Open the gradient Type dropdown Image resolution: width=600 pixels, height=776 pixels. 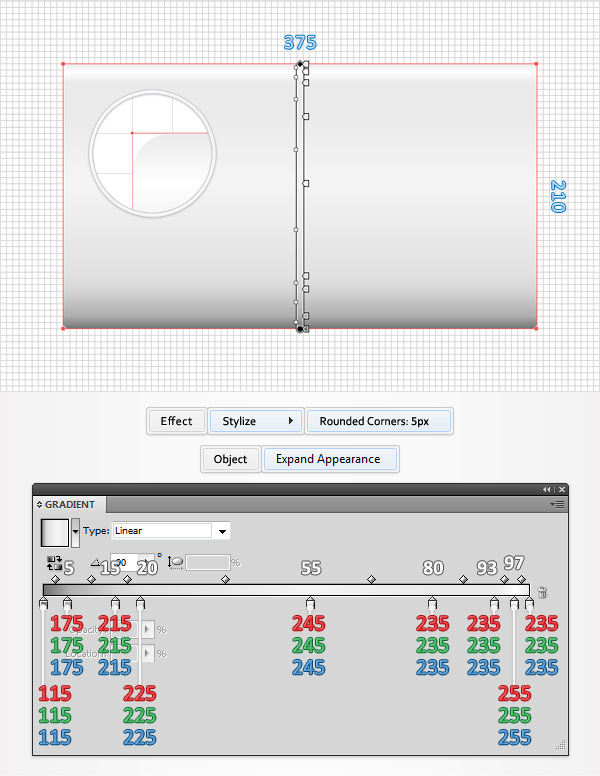[171, 531]
